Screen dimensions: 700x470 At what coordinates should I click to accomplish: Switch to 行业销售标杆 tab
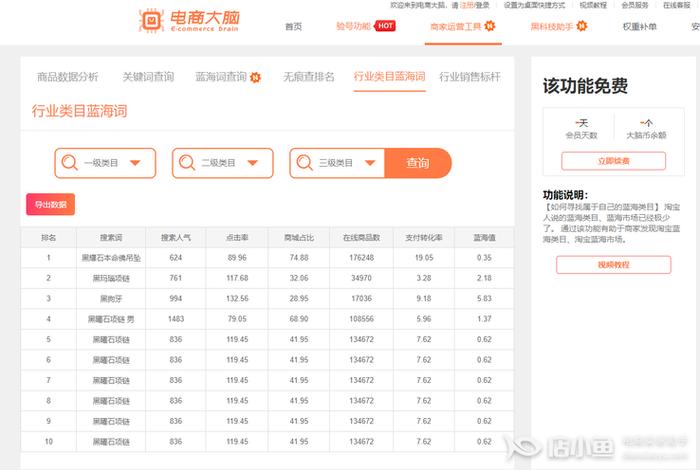(470, 77)
